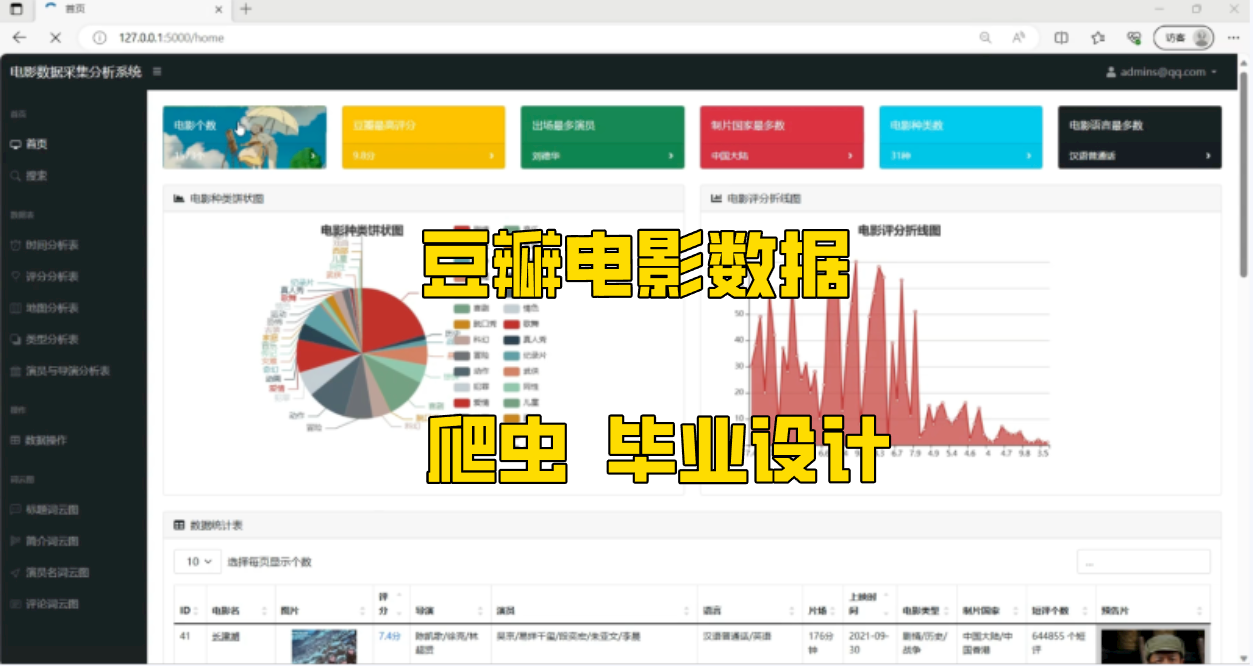Sort table by 语言 column
Viewport: 1253px width, 666px height.
coord(751,610)
